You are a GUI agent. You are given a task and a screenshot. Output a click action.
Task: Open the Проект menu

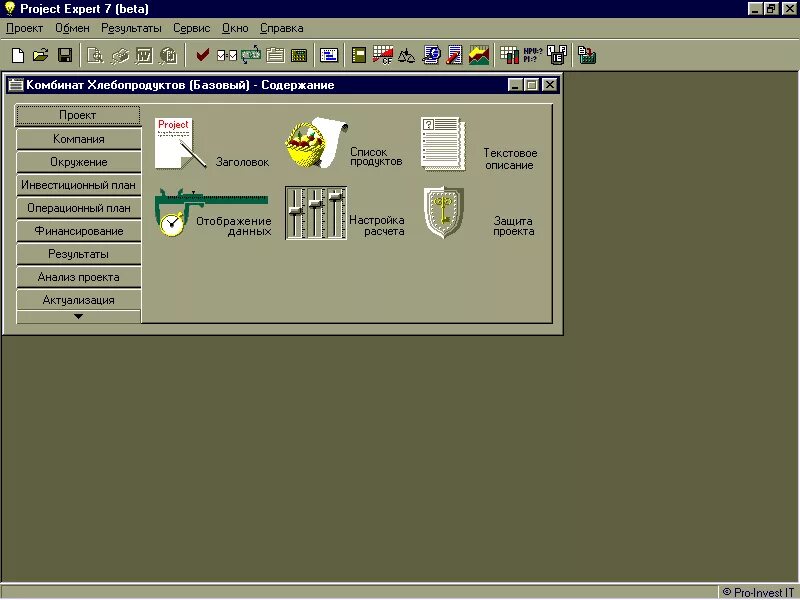coord(24,29)
